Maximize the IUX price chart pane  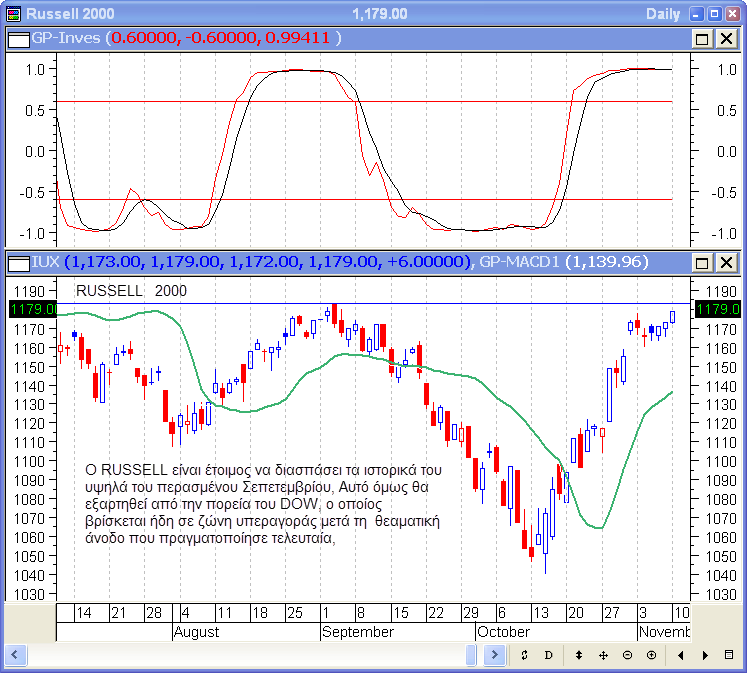702,262
